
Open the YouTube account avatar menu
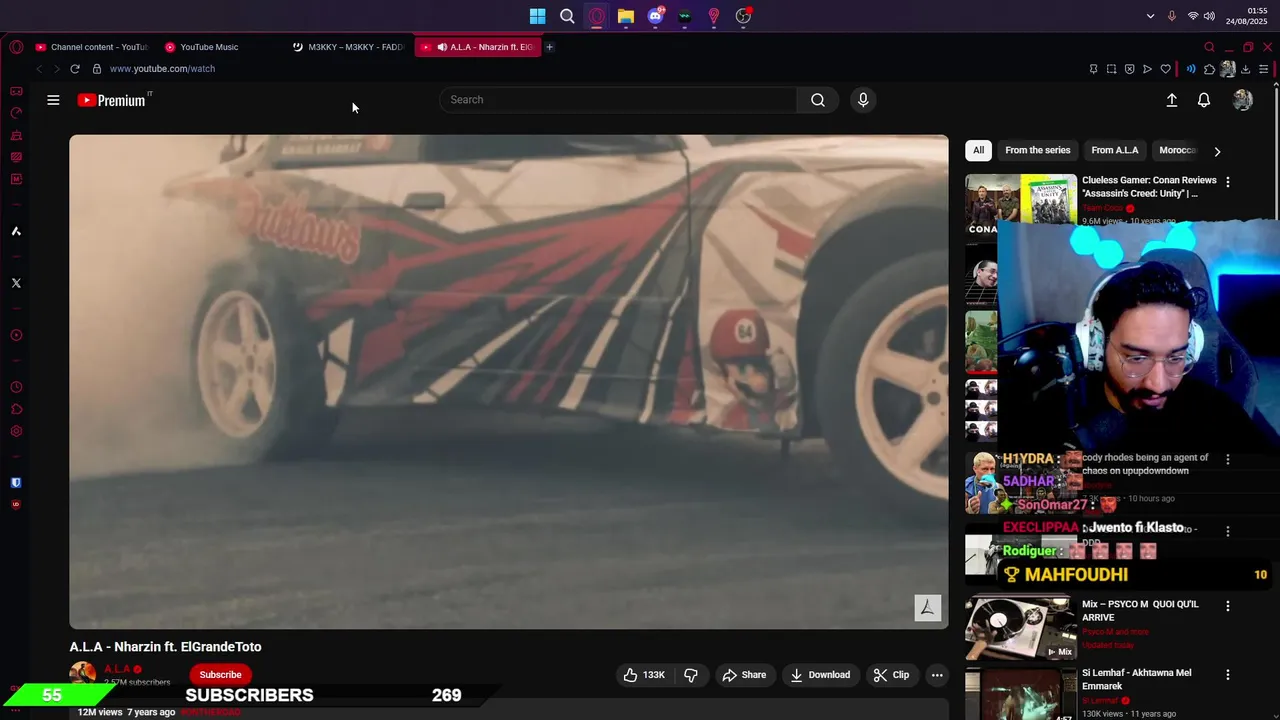coord(1243,100)
